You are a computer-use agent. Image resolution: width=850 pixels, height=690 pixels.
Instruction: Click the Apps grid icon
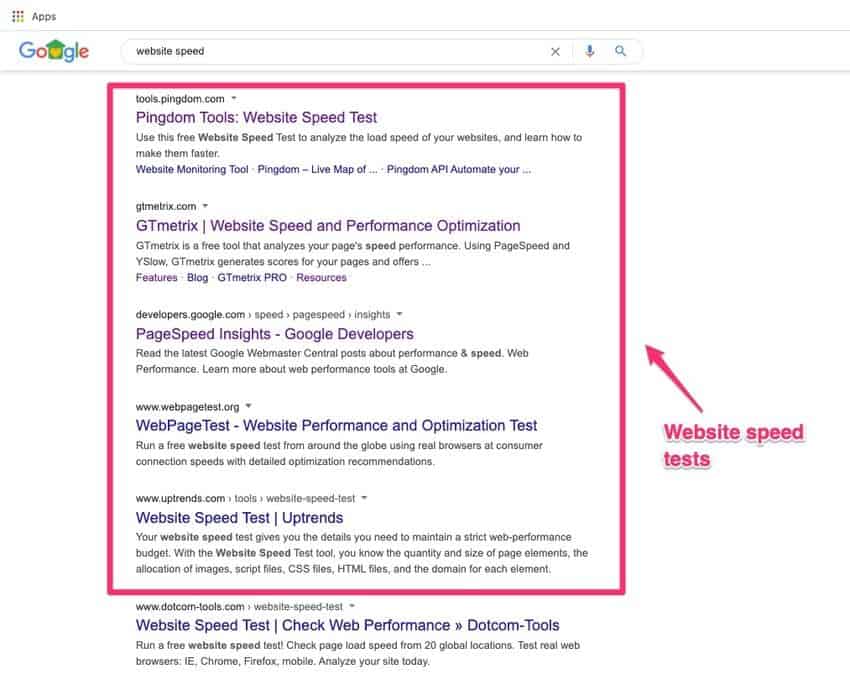(x=18, y=16)
